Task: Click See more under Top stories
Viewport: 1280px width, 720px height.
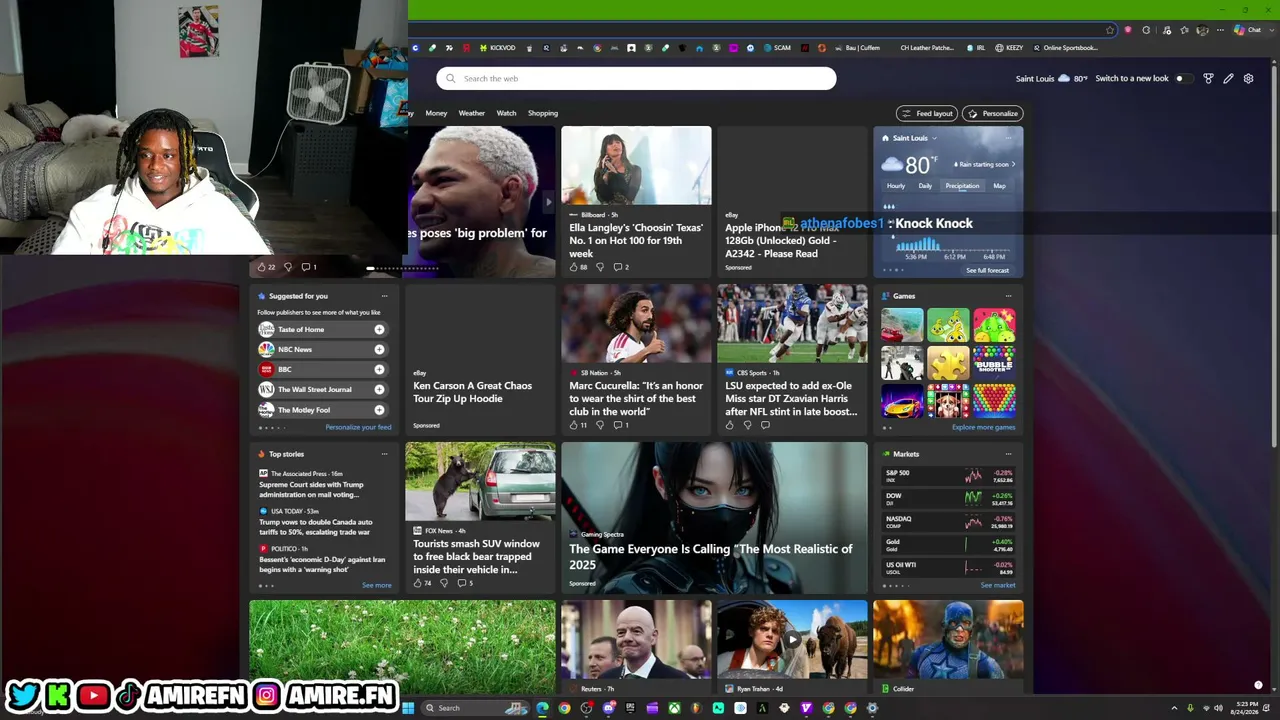Action: tap(376, 585)
